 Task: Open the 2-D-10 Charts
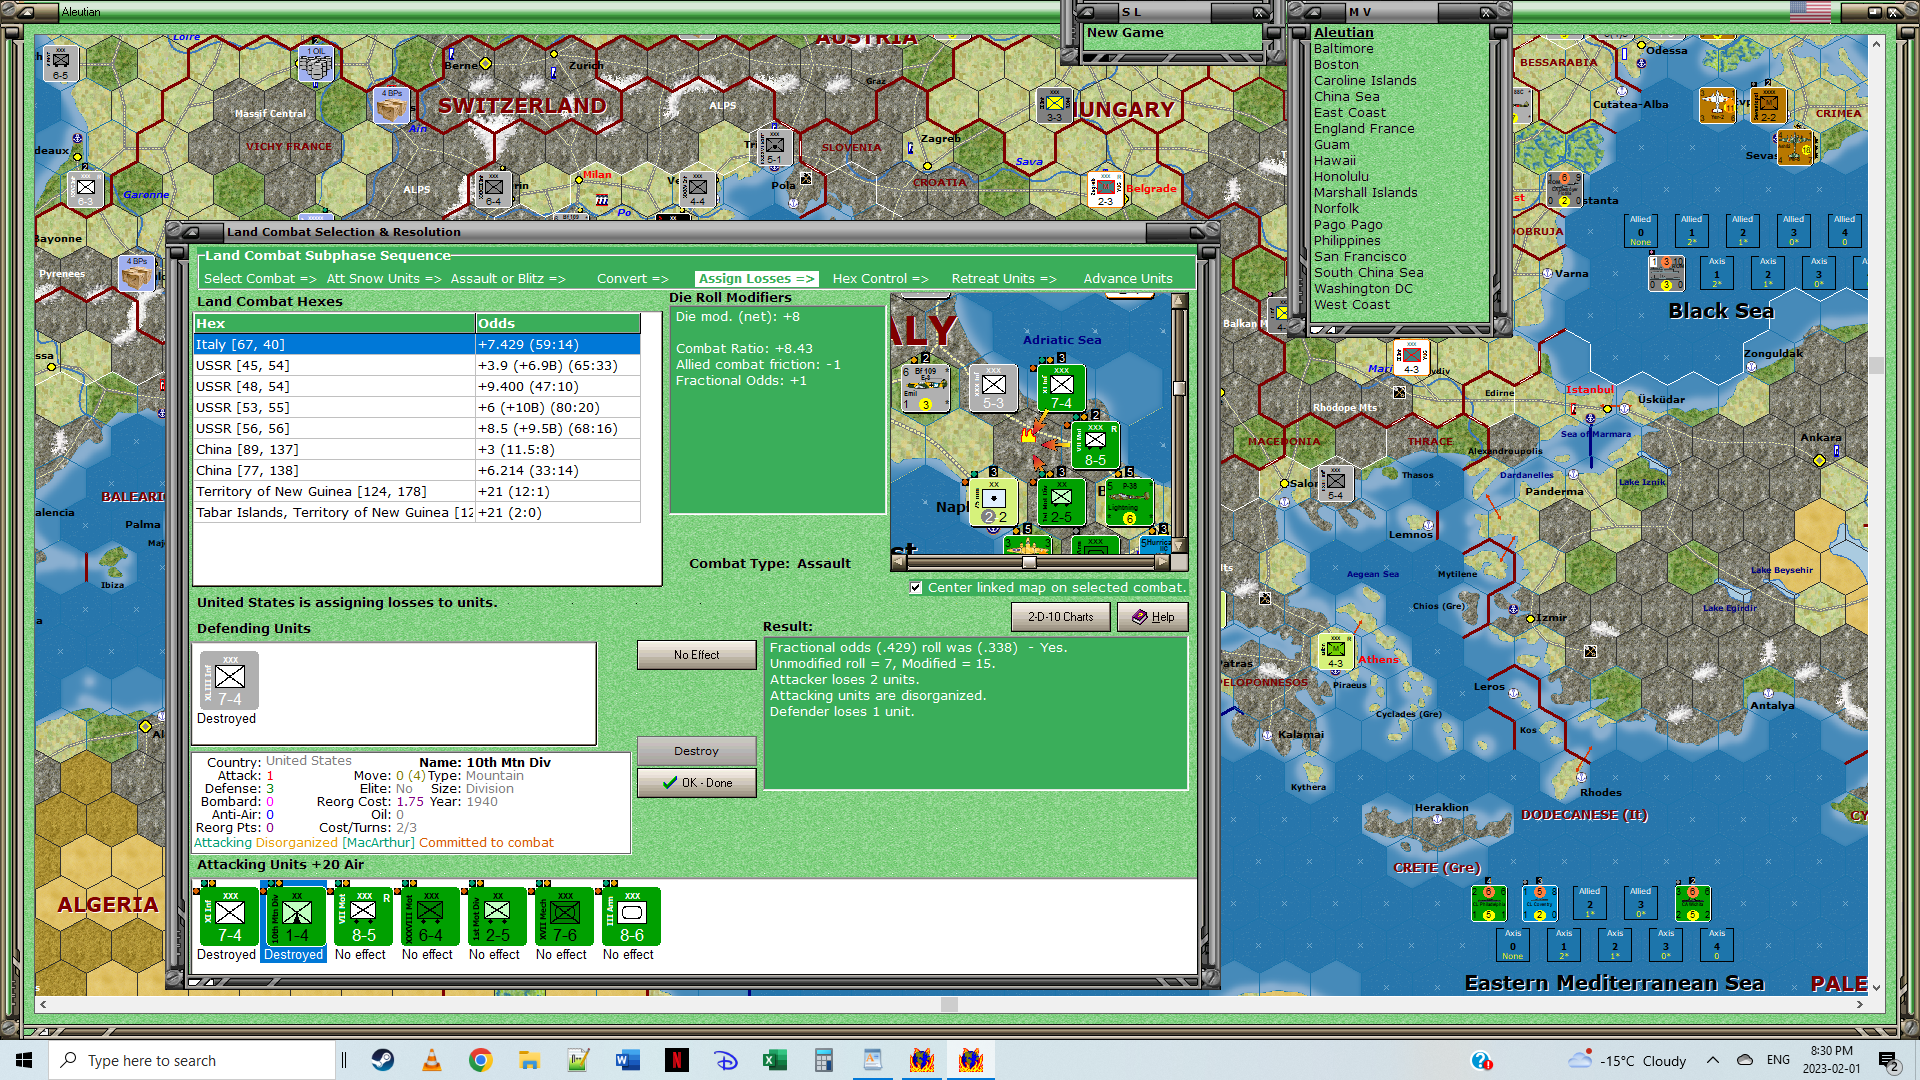1061,617
